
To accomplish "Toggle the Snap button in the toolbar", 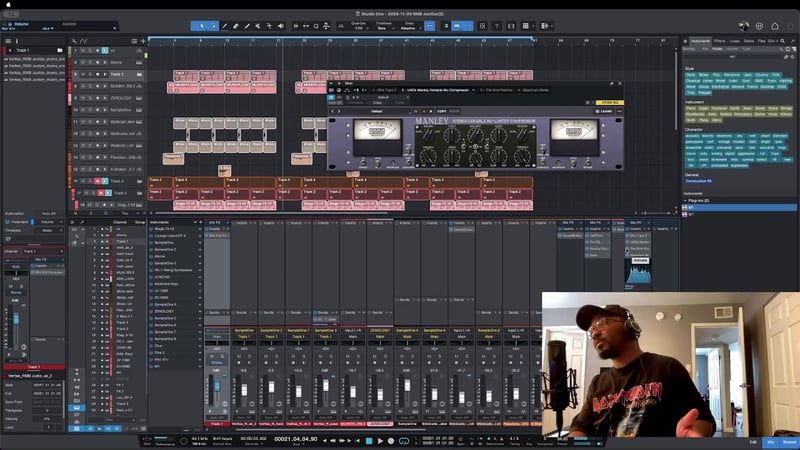I will tap(430, 26).
